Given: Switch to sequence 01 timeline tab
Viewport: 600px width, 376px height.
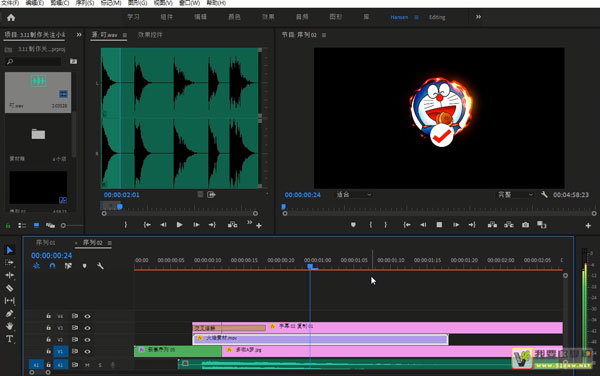Looking at the screenshot, I should 46,243.
